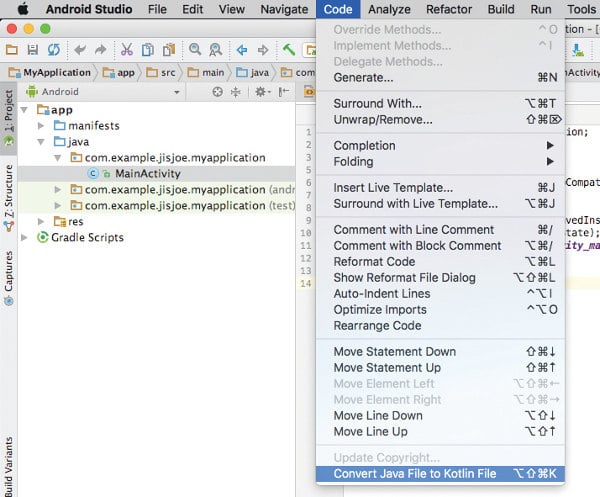The width and height of the screenshot is (600, 497).
Task: Click the Save All toolbar icon
Action: pyautogui.click(x=33, y=49)
